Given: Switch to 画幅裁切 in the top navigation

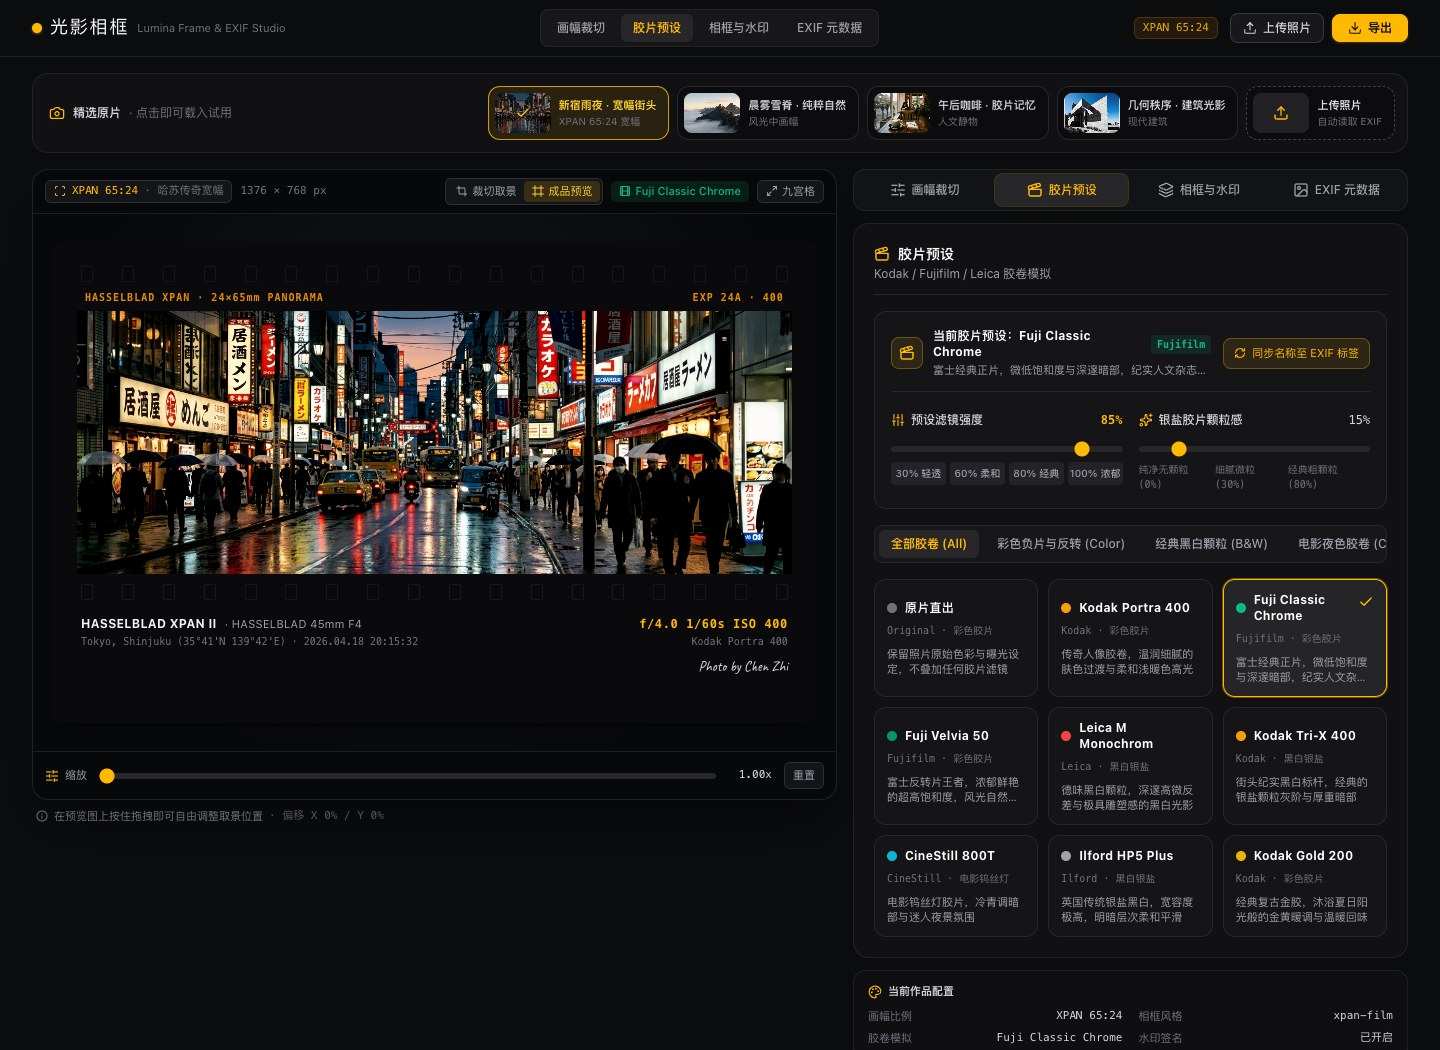Looking at the screenshot, I should (581, 28).
